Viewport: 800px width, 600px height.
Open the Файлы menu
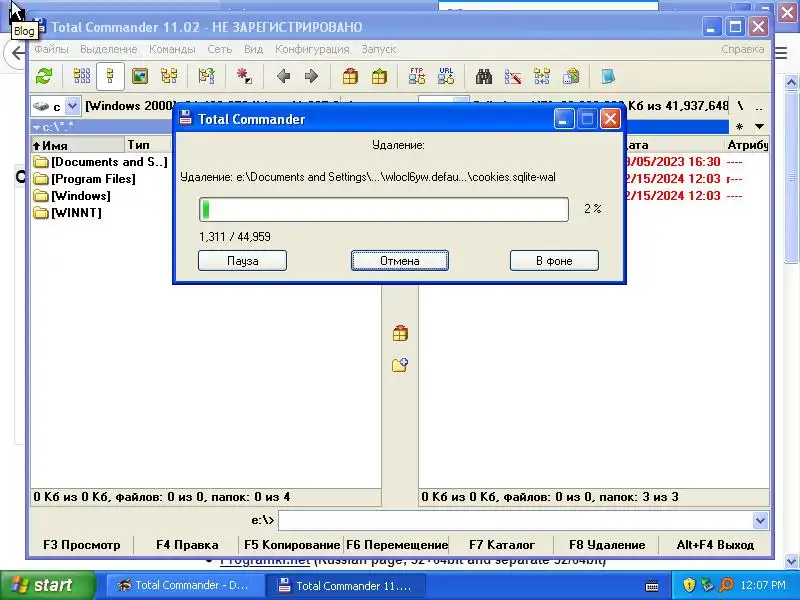click(51, 49)
